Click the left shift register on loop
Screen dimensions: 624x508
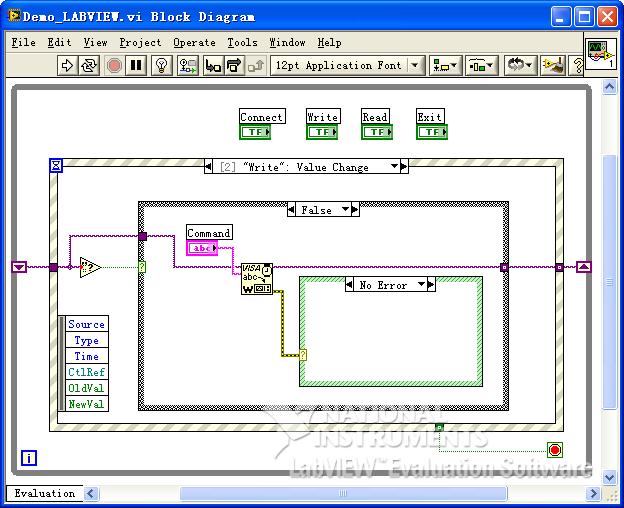click(x=19, y=267)
